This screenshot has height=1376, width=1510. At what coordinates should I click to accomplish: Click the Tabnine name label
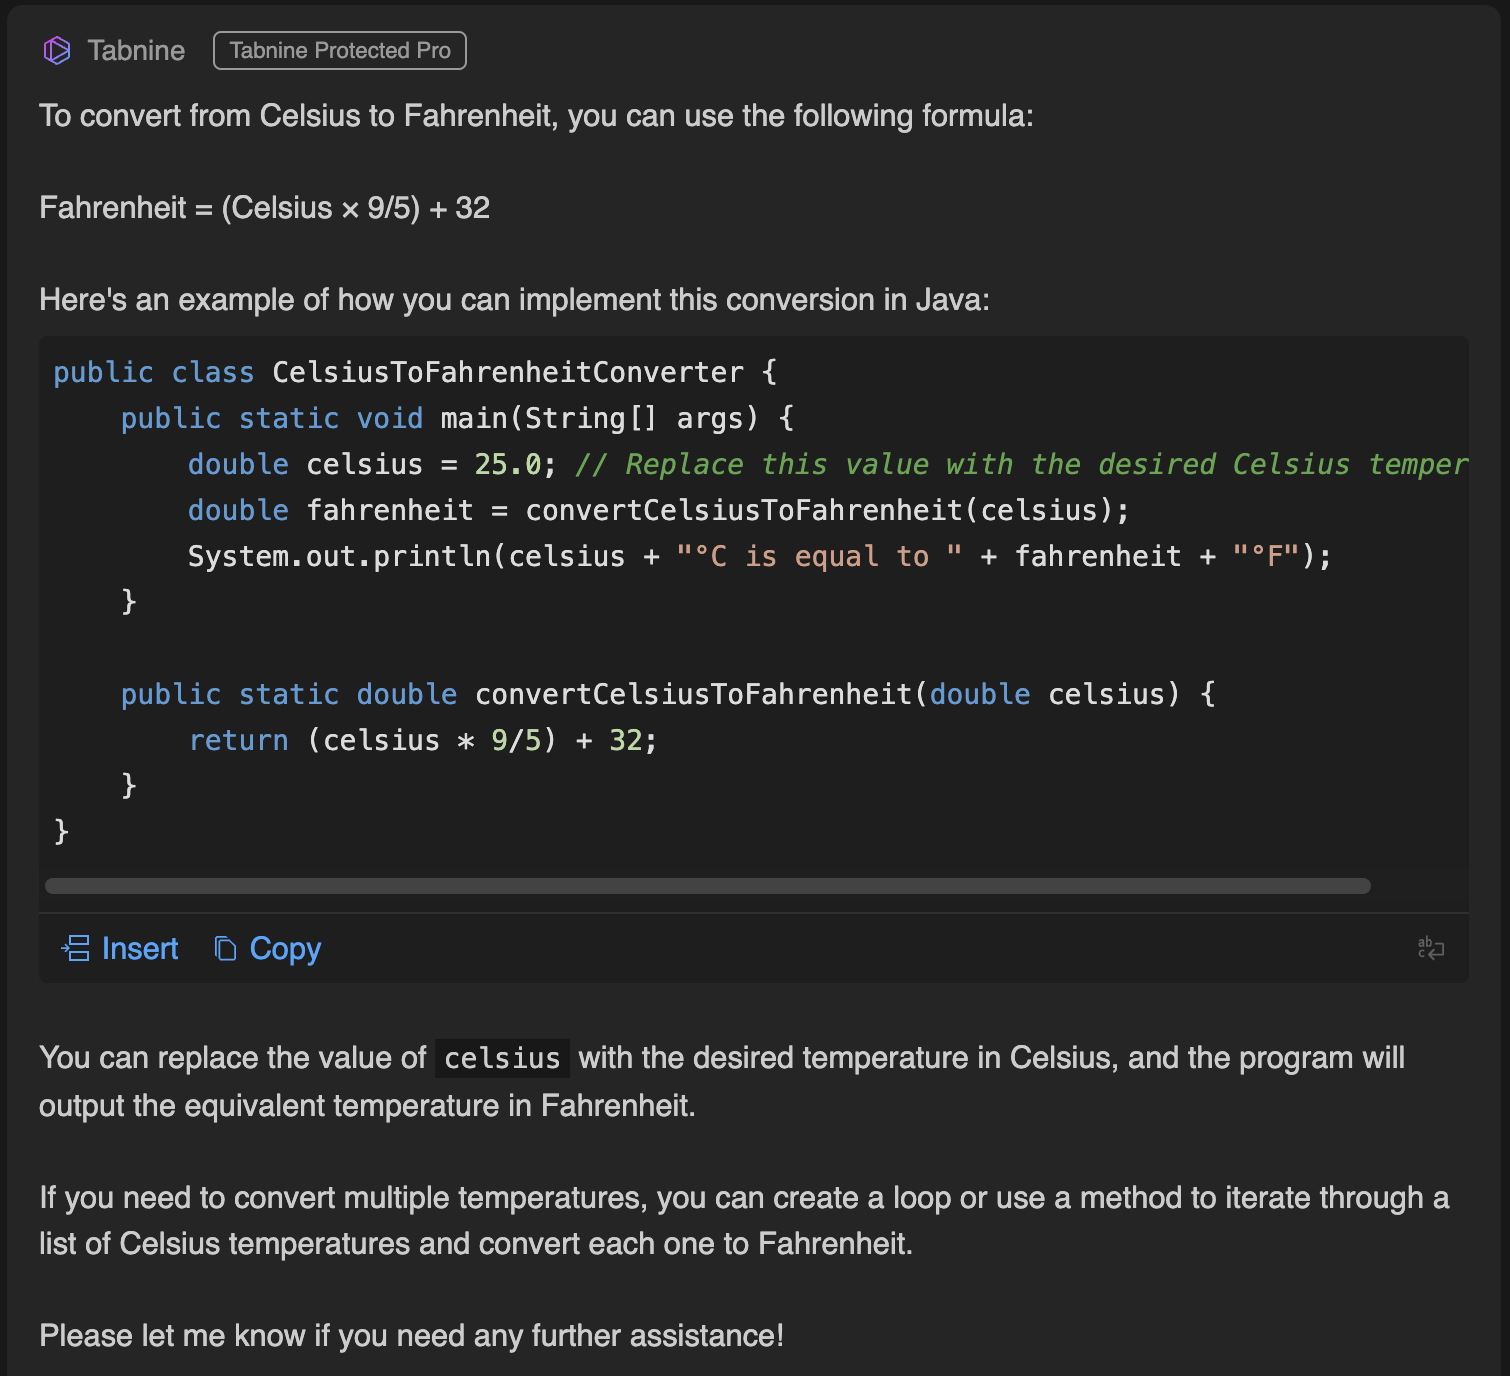click(136, 51)
